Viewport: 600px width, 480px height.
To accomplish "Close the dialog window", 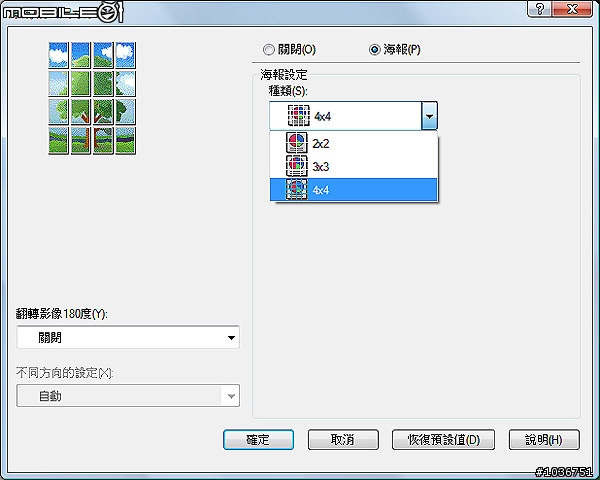I will point(572,9).
